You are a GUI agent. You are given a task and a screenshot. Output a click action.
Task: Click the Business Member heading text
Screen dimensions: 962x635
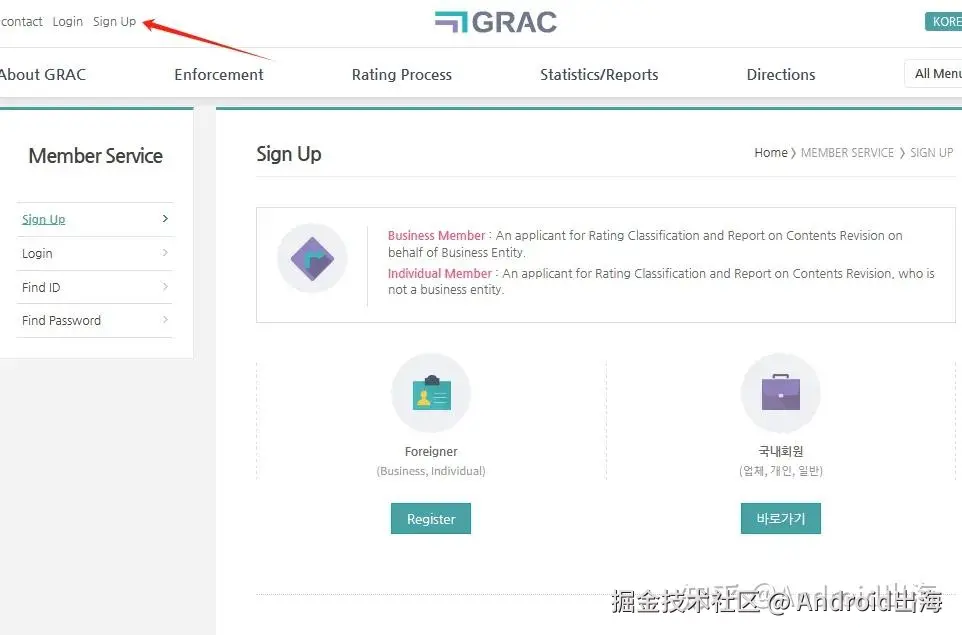(x=436, y=236)
